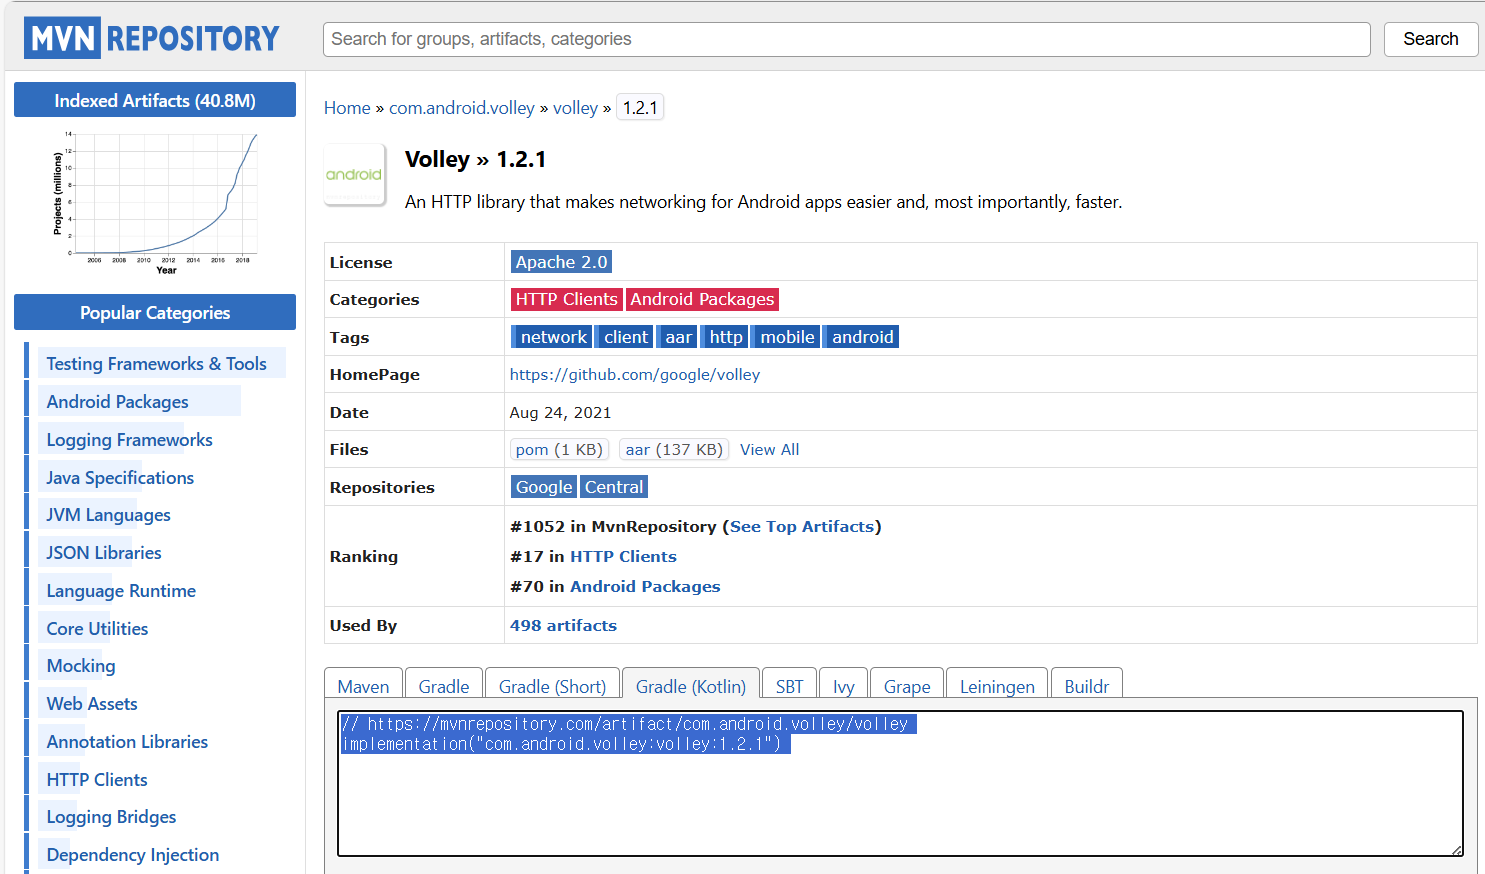Open Web Assets category

(92, 704)
